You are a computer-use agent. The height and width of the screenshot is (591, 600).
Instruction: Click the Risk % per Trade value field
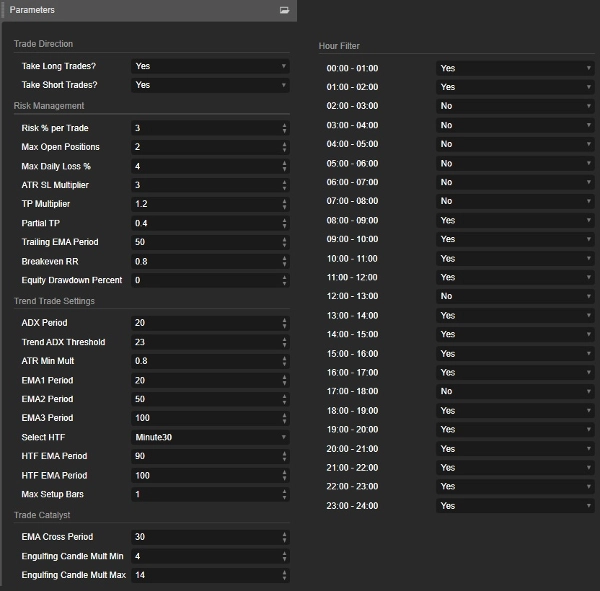pyautogui.click(x=210, y=128)
